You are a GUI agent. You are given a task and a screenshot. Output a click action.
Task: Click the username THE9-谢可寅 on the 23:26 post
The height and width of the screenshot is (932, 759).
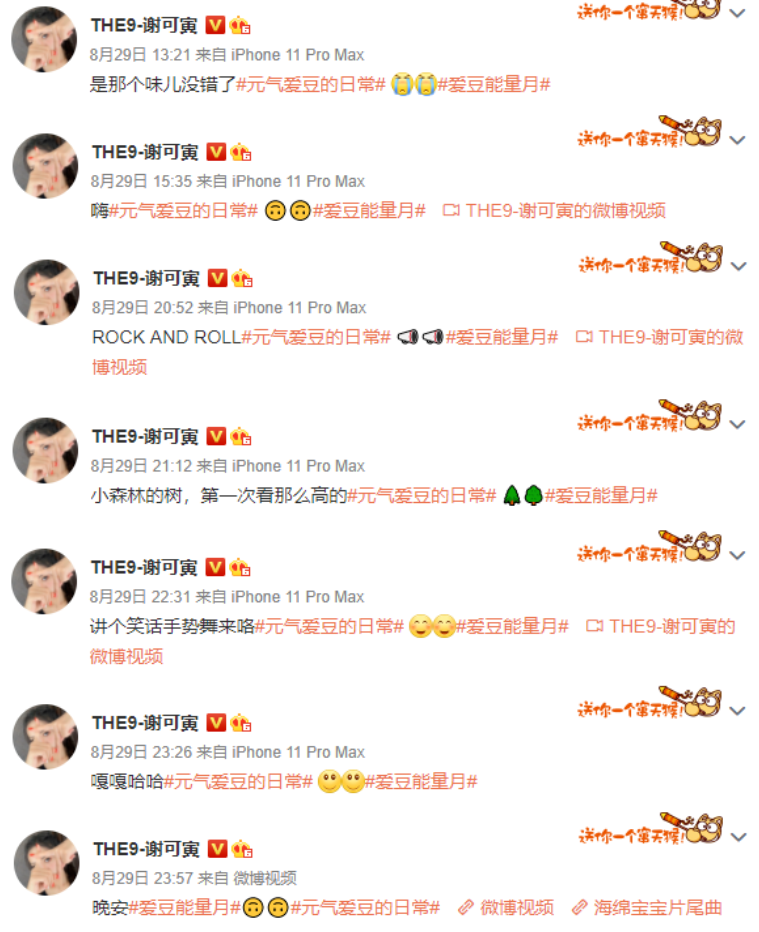[145, 723]
